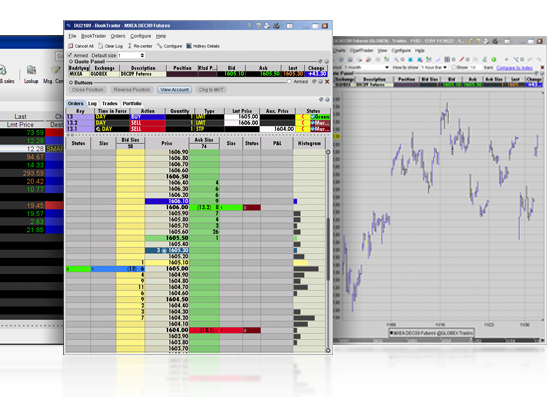Click the red C cancel icon in order 13.2 row
The height and width of the screenshot is (397, 558).
point(303,123)
